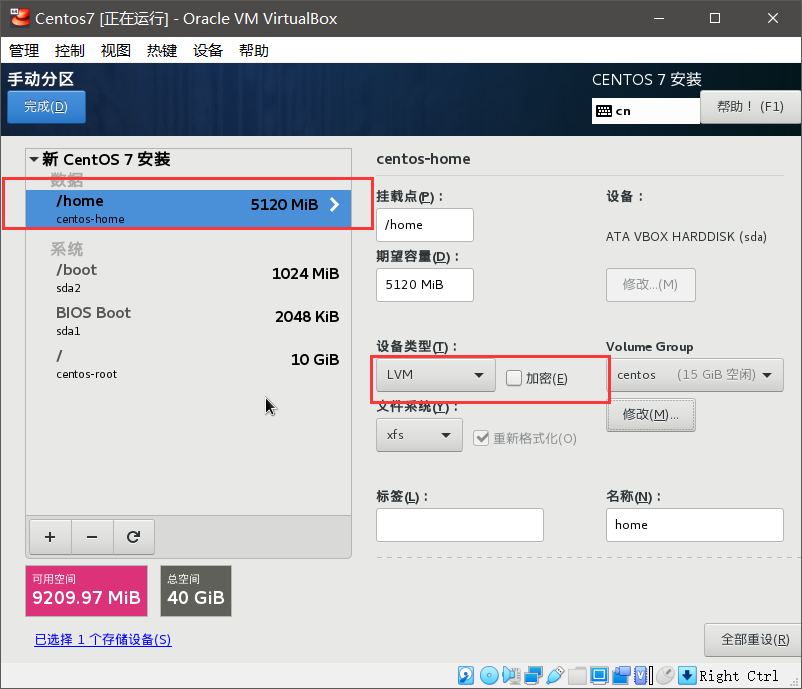This screenshot has width=802, height=689.
Task: Click the 帮助！(F1) help button
Action: point(750,106)
